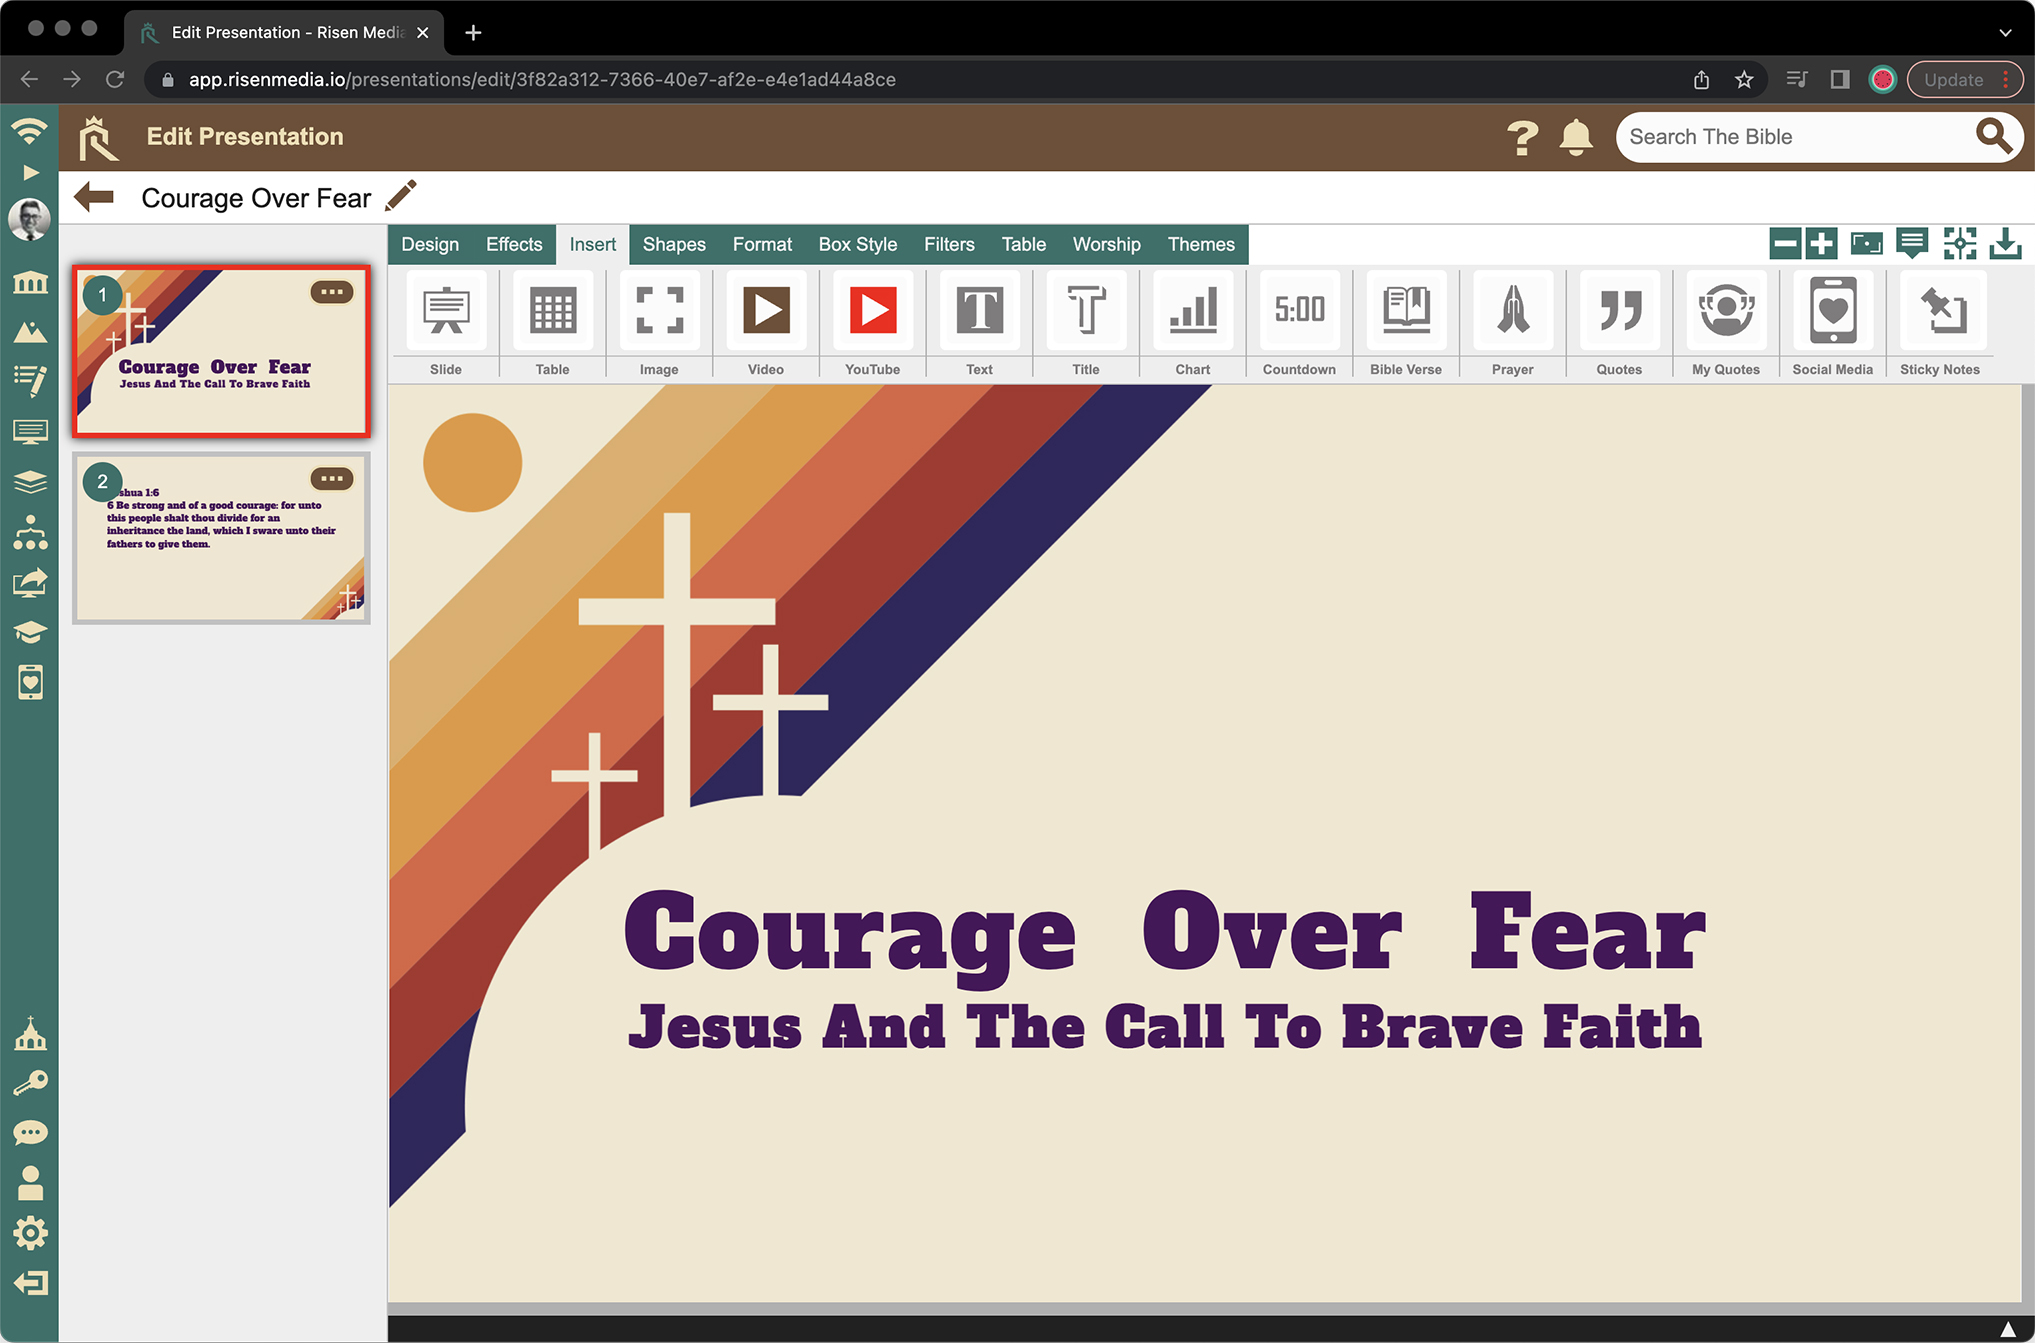This screenshot has width=2035, height=1343.
Task: Switch to the Themes tab
Action: pos(1200,244)
